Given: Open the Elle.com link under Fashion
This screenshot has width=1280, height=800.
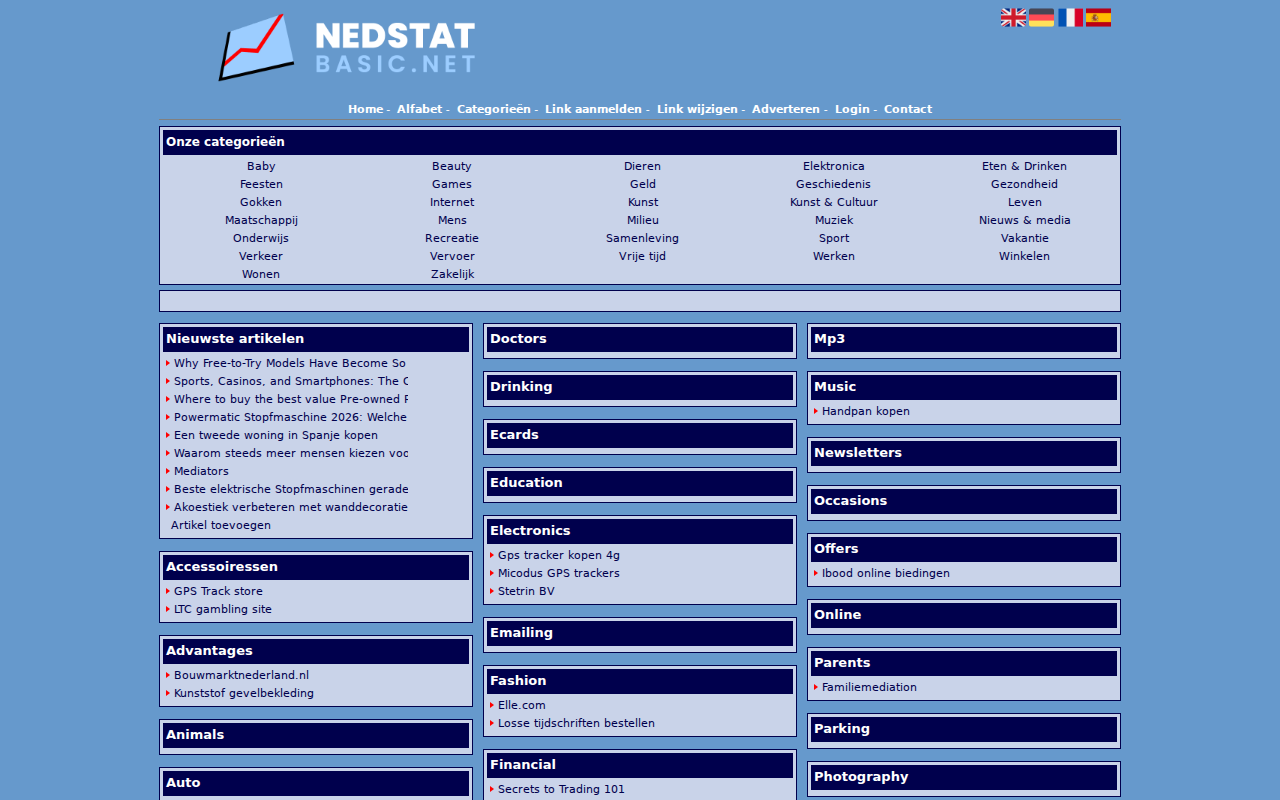Looking at the screenshot, I should coord(522,705).
